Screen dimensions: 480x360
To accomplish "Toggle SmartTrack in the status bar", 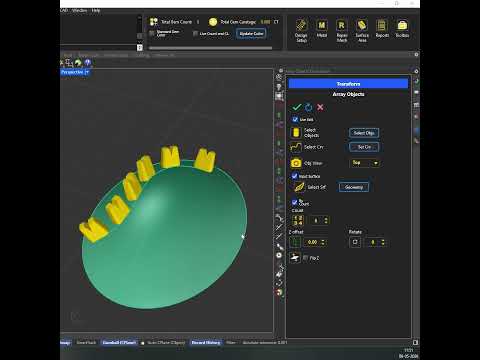I will pos(86,342).
